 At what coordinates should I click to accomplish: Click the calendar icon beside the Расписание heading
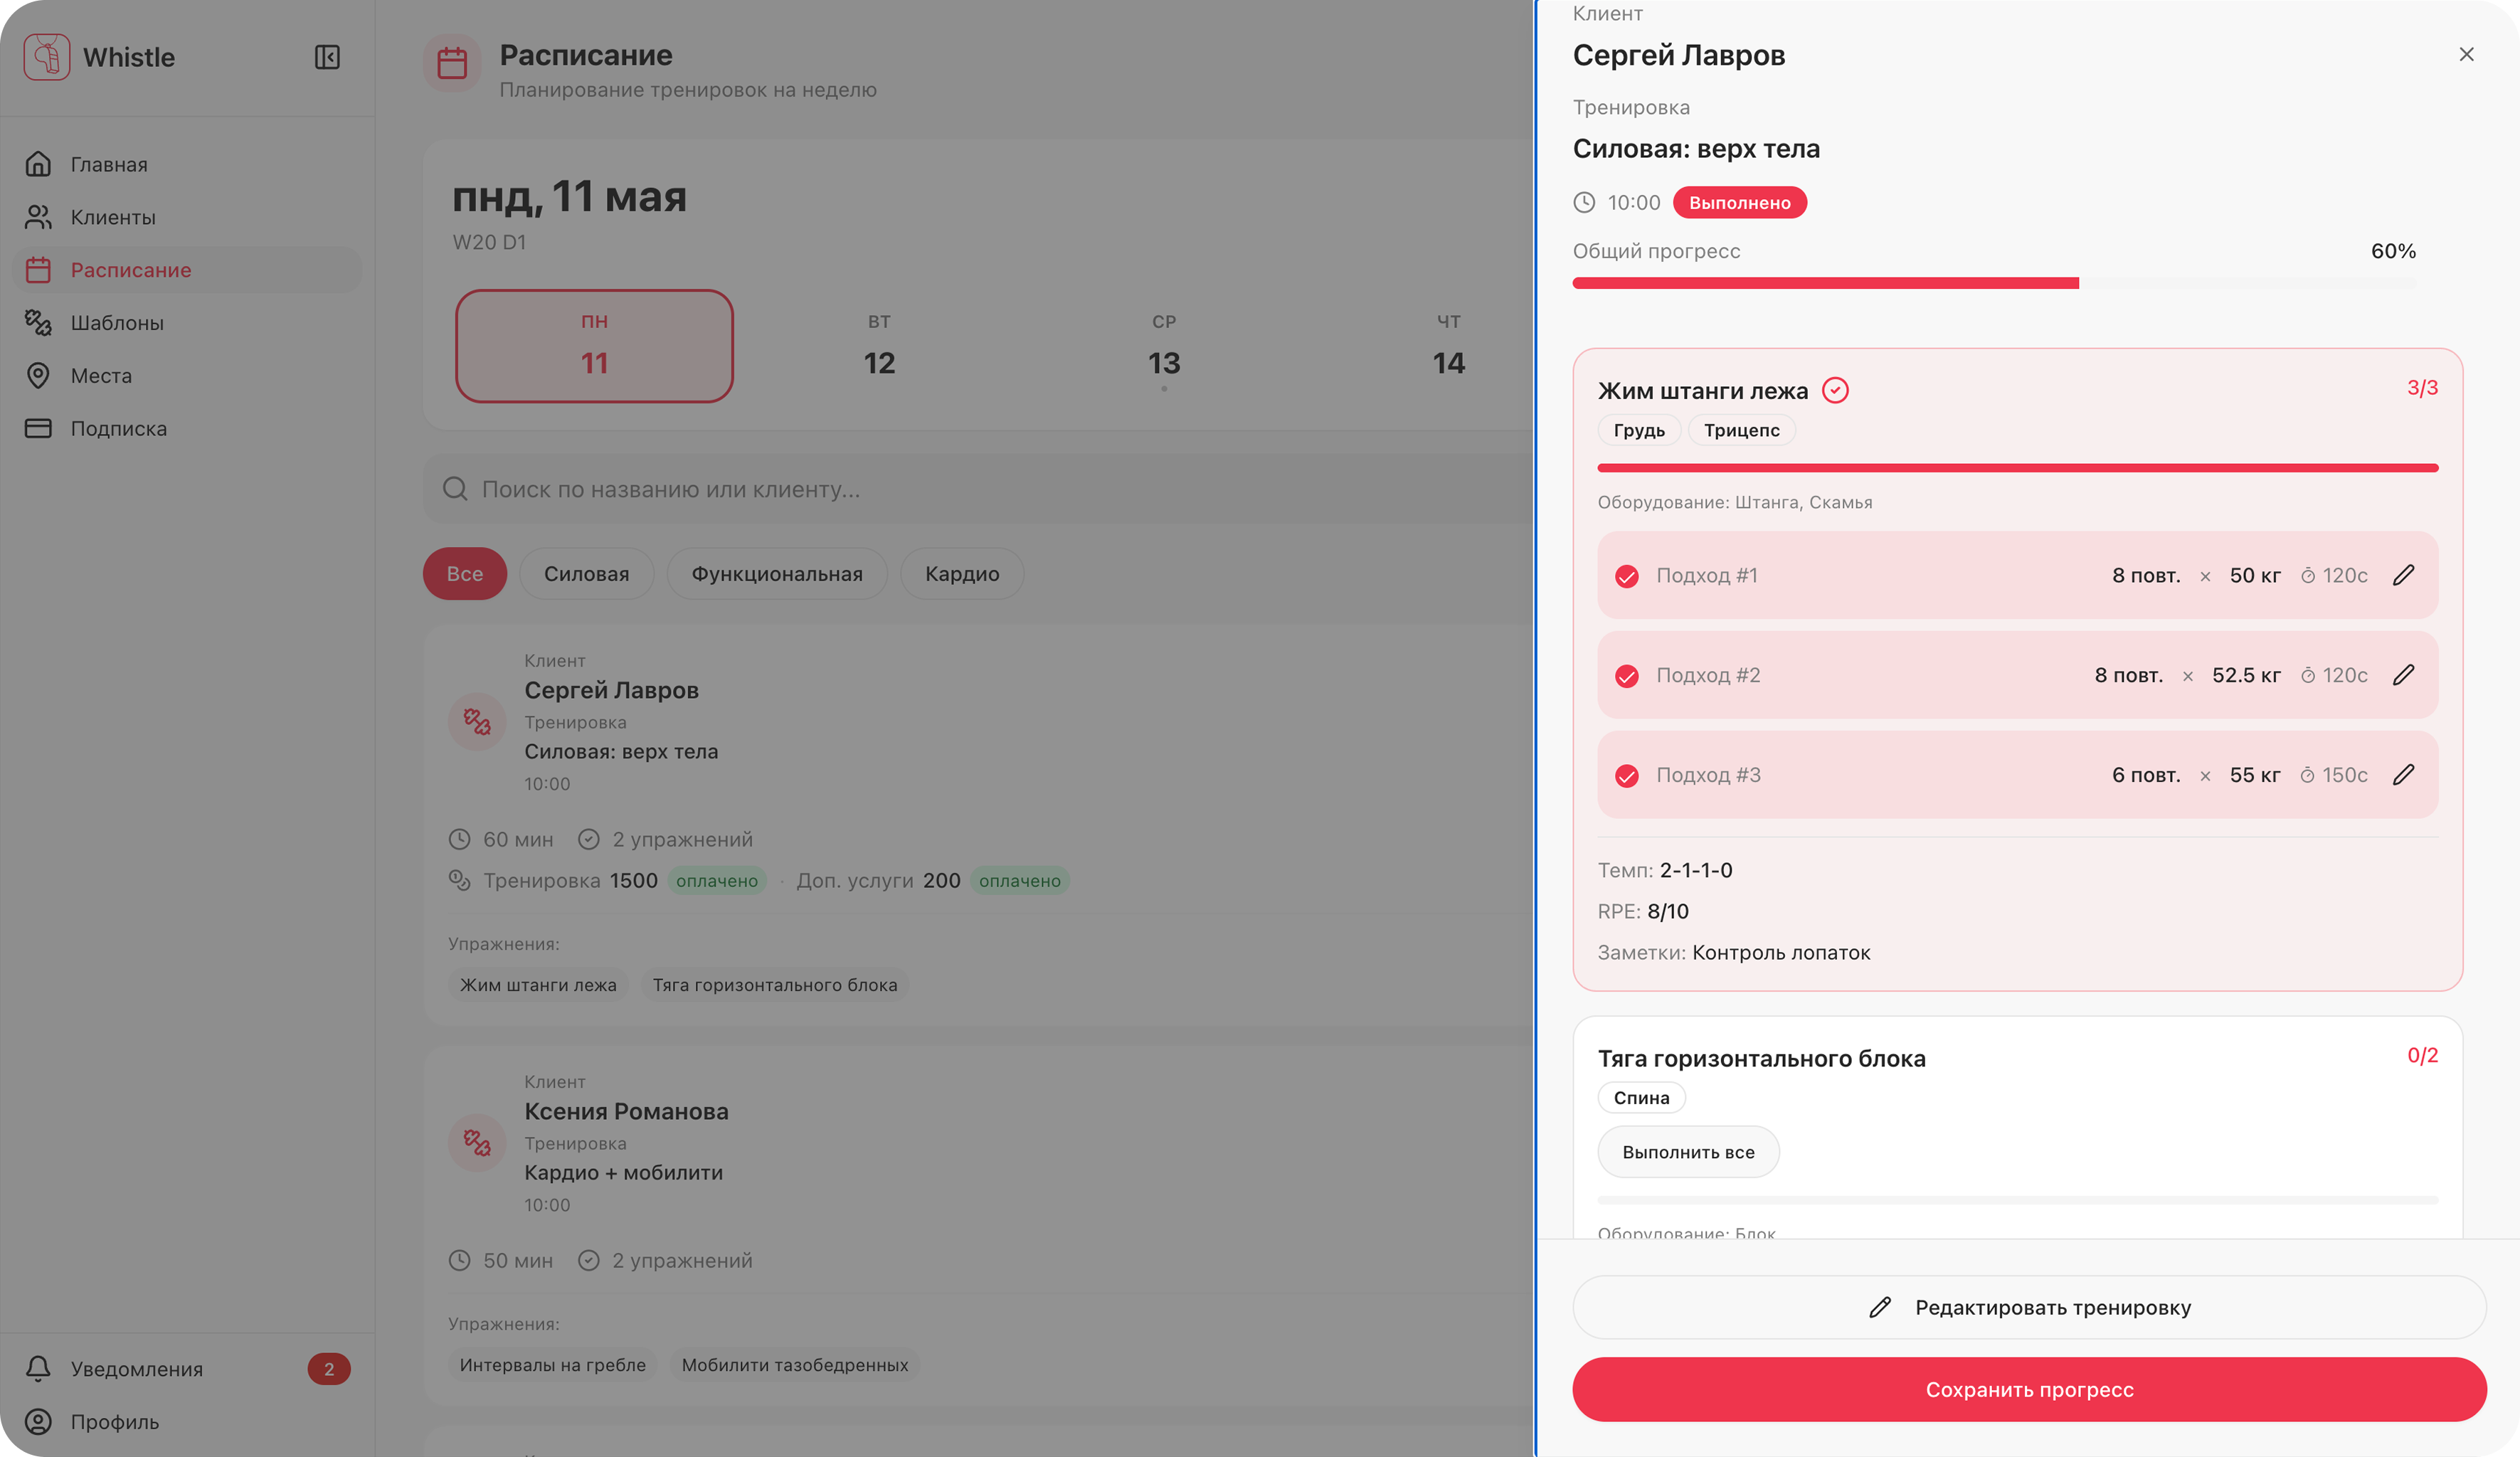tap(452, 63)
